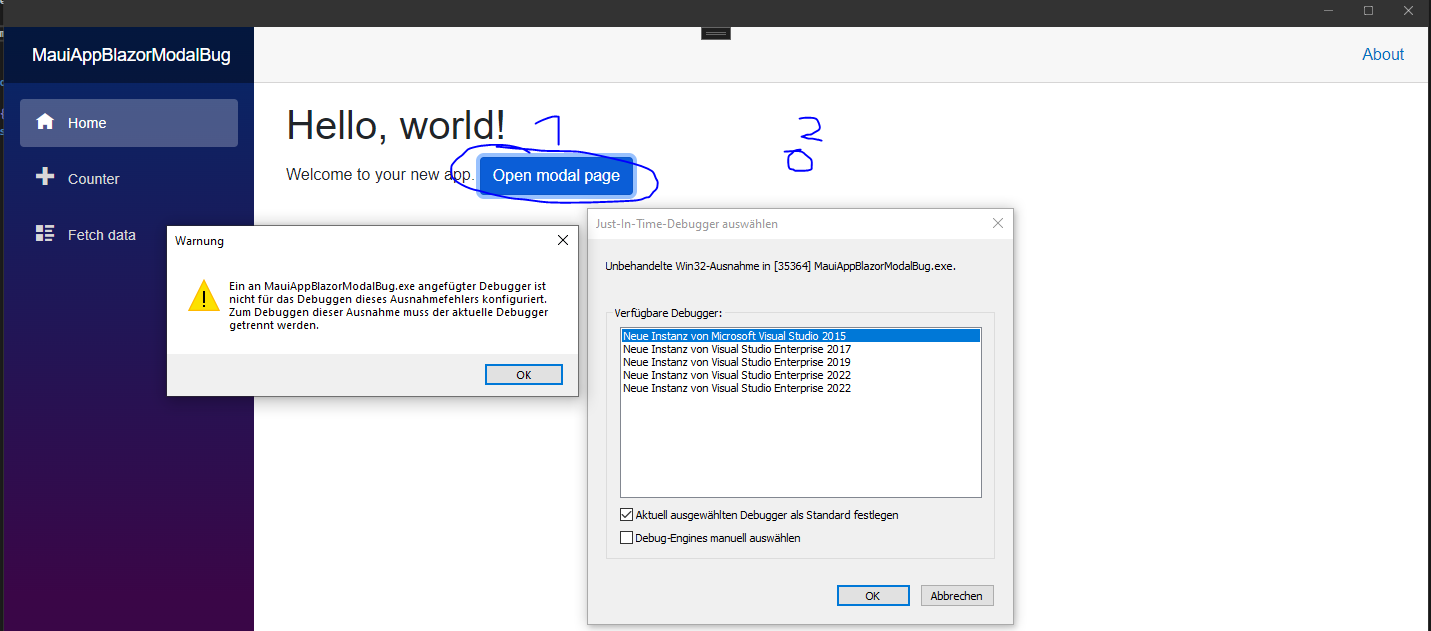Click the debug toolbar handle at top center
This screenshot has width=1431, height=631.
pos(715,33)
